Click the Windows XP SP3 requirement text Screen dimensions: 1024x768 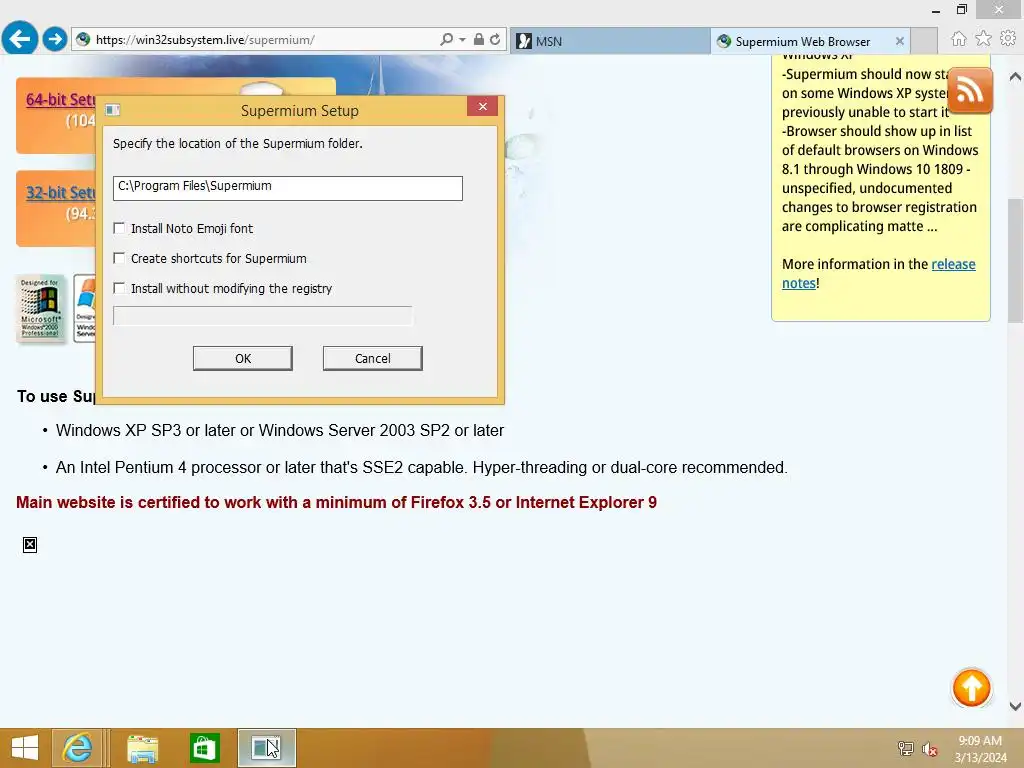pyautogui.click(x=280, y=430)
